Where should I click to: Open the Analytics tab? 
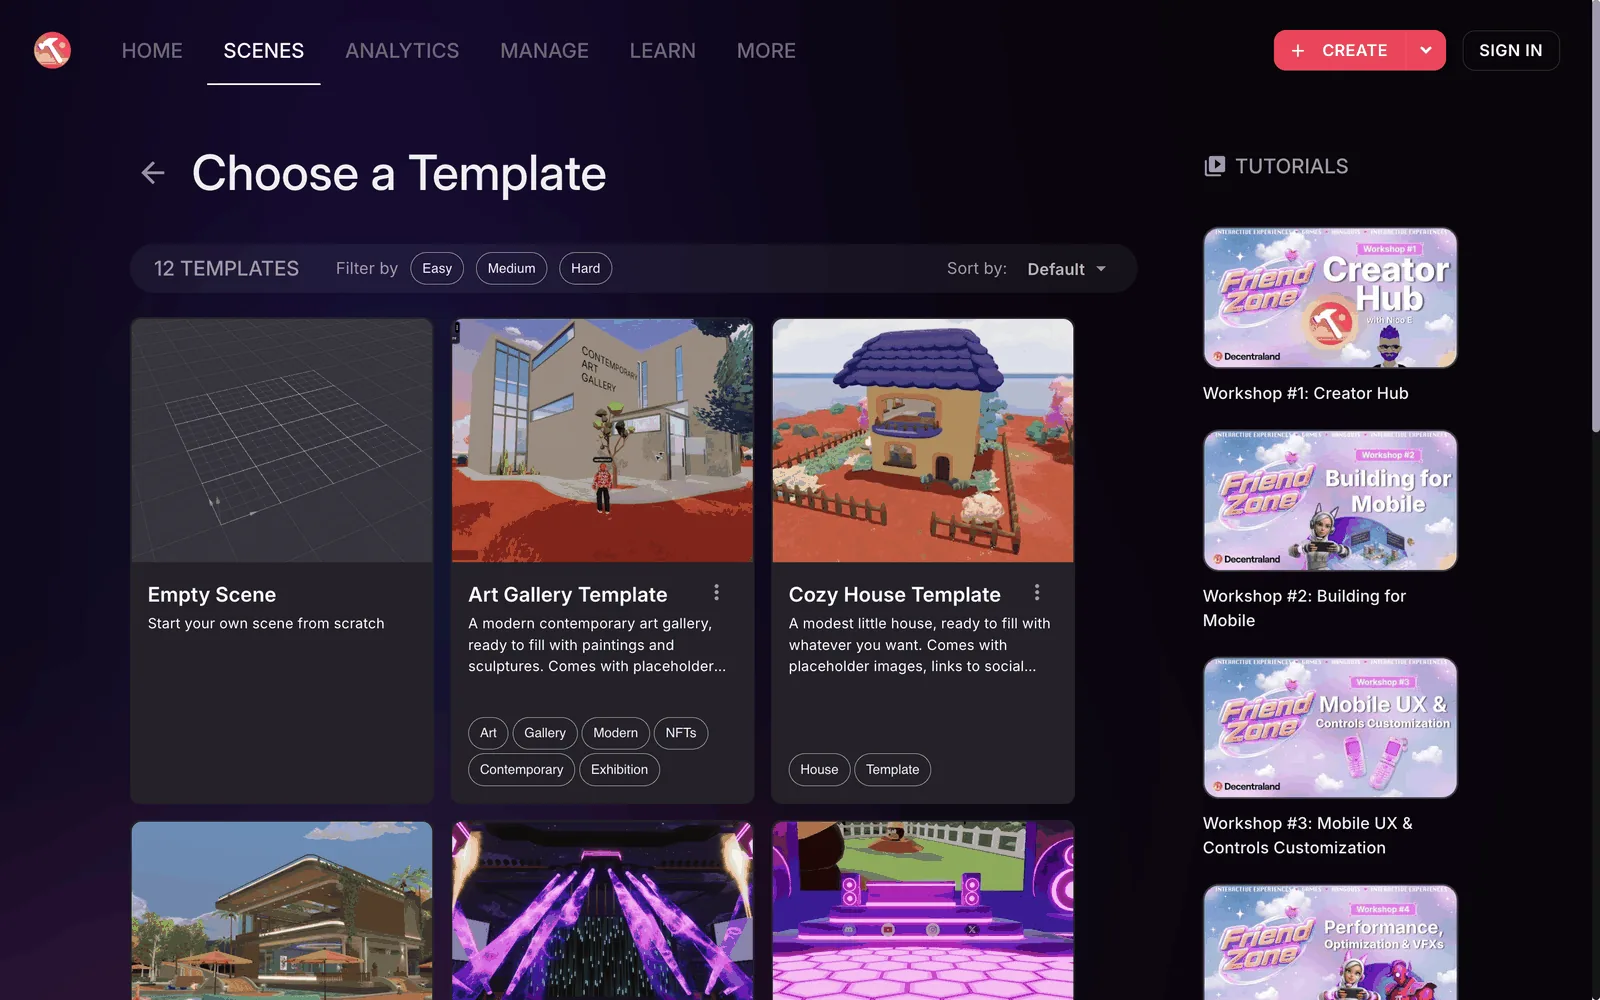[x=402, y=51]
